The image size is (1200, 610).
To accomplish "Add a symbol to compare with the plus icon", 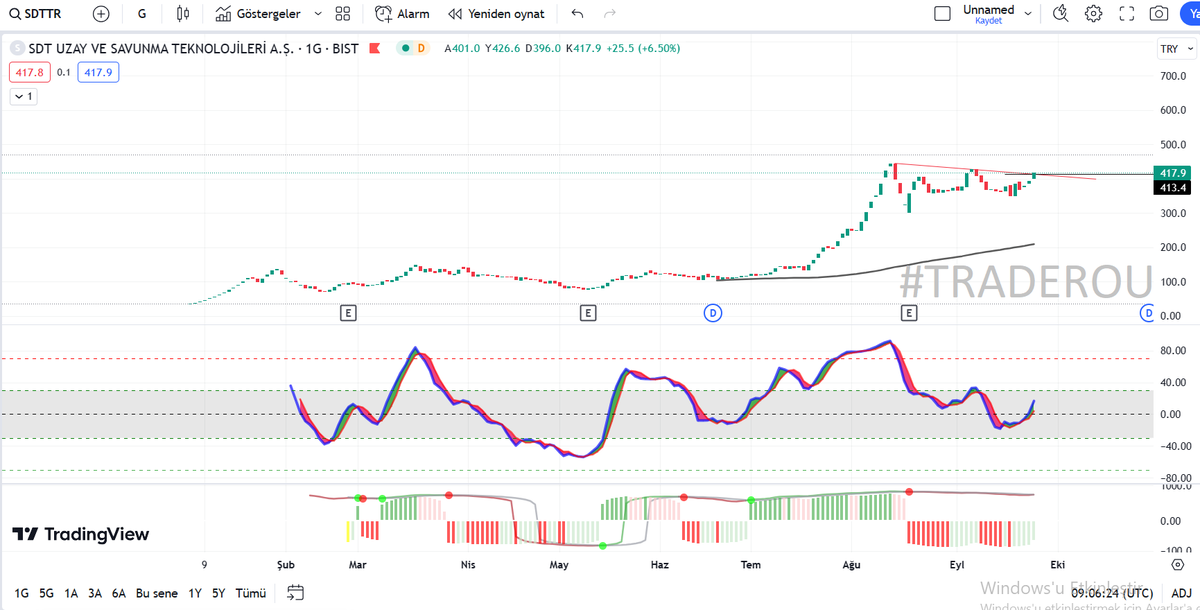I will click(101, 14).
